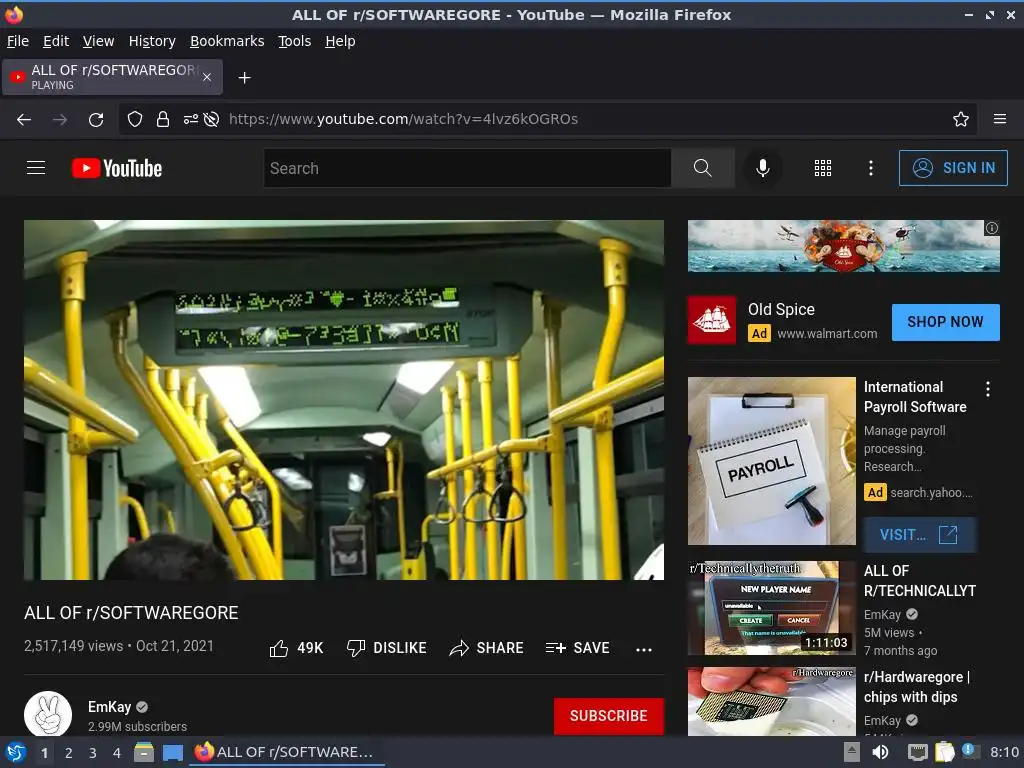Like the video with thumbs up
This screenshot has width=1024, height=768.
pyautogui.click(x=279, y=648)
